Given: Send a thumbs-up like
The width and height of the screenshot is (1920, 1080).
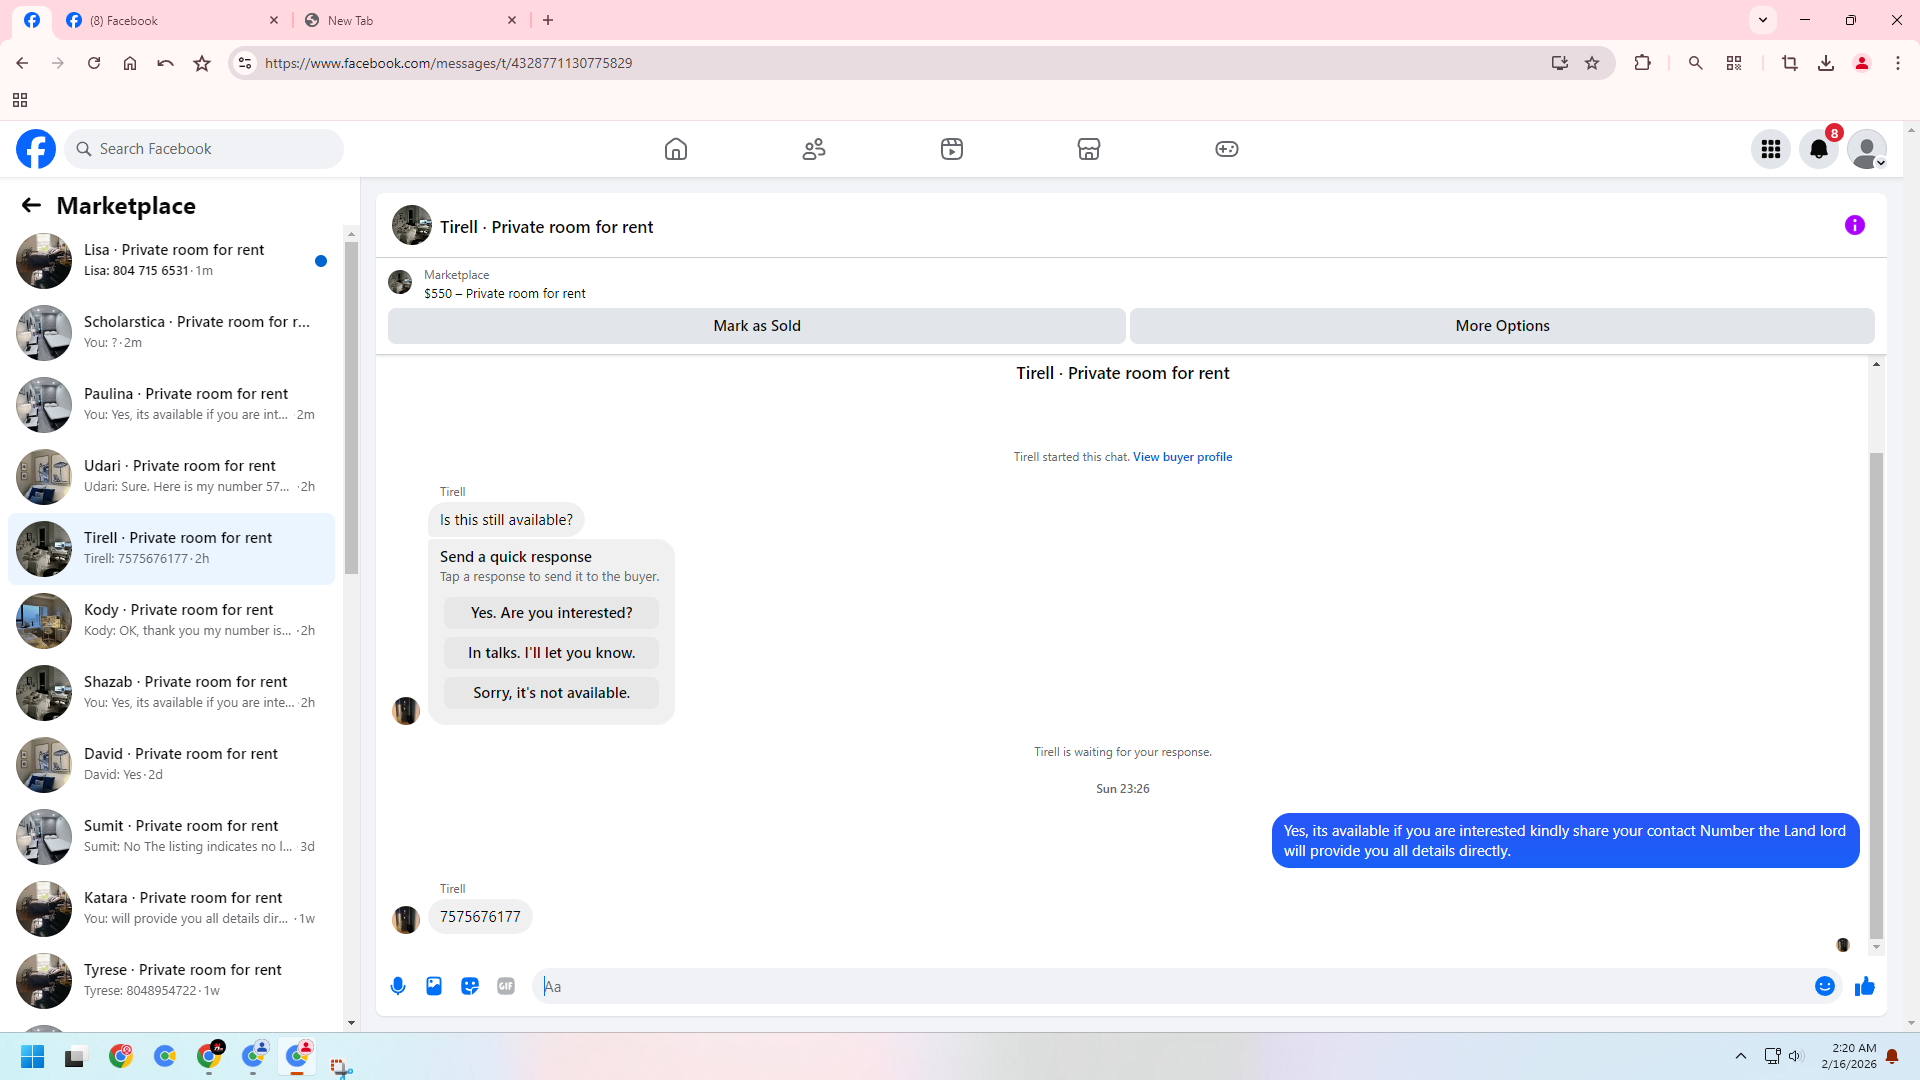Looking at the screenshot, I should [1865, 986].
